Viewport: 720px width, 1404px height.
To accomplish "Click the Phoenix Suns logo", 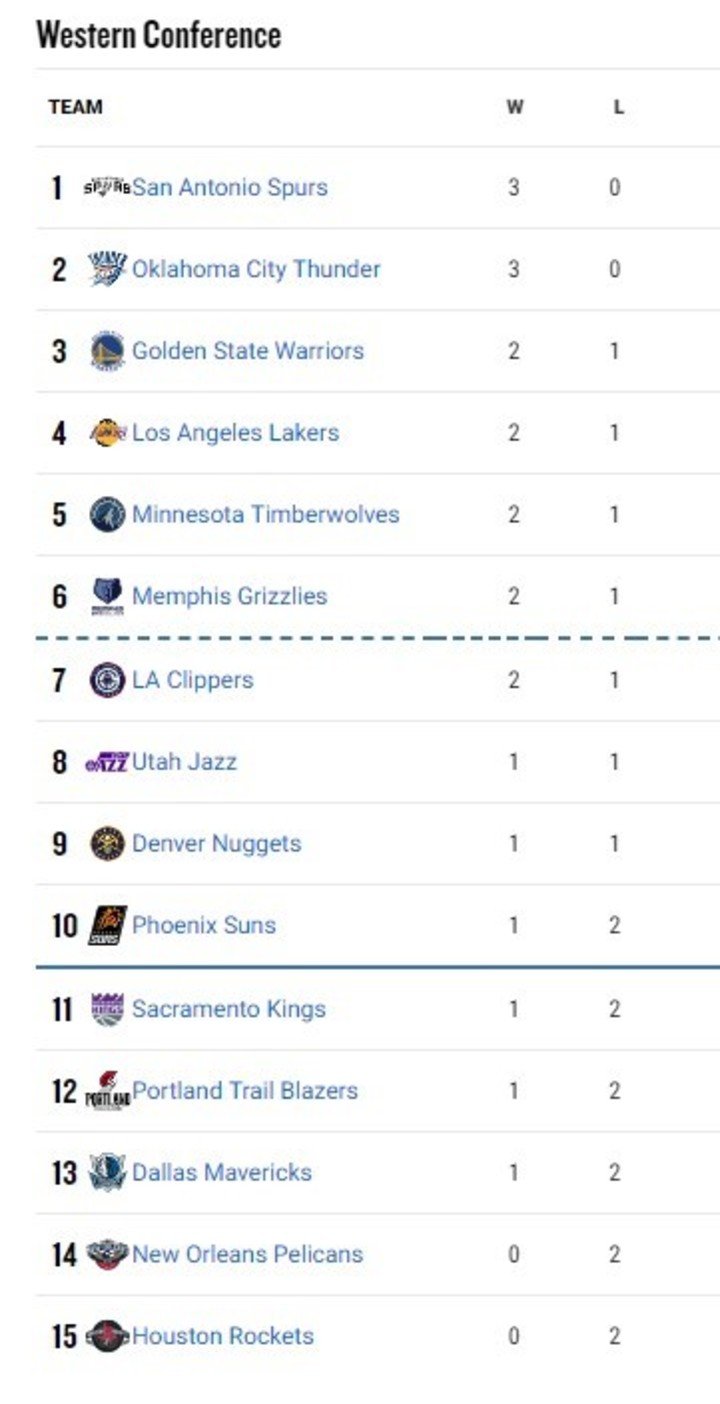I will pos(107,925).
